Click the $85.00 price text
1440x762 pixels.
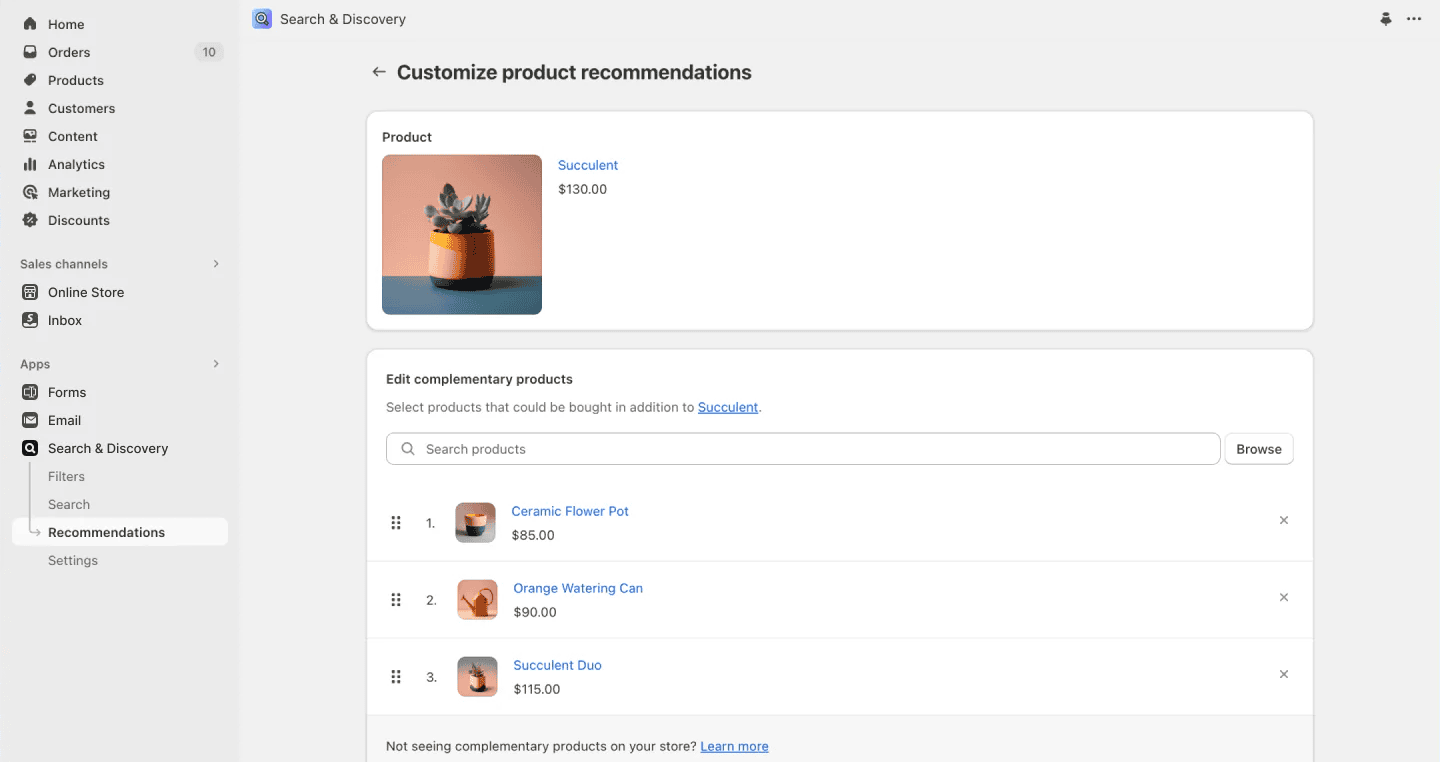[x=533, y=535]
